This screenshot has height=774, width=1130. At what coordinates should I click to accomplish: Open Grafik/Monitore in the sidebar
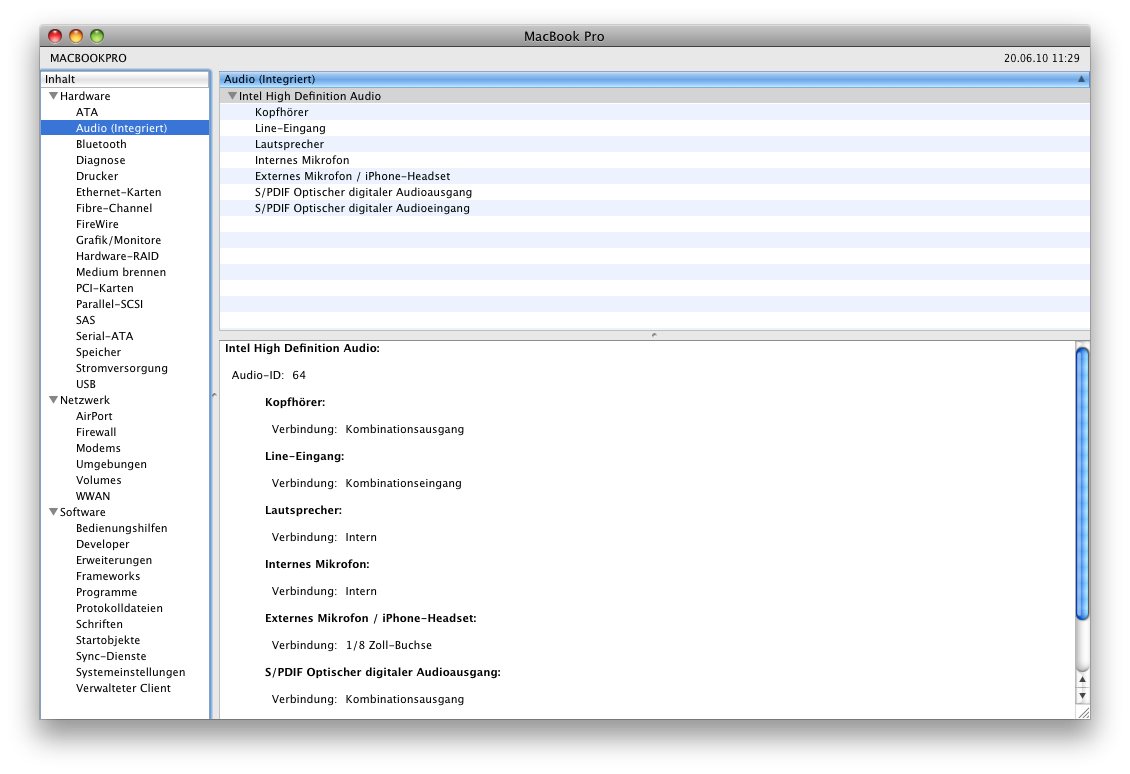(x=118, y=240)
